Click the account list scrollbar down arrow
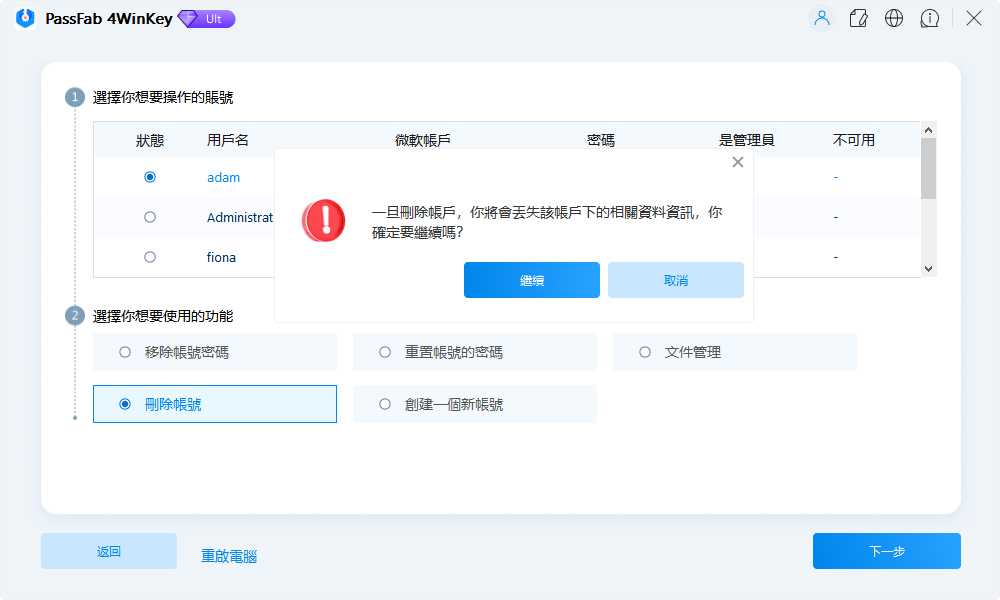The image size is (1000, 600). (x=928, y=268)
